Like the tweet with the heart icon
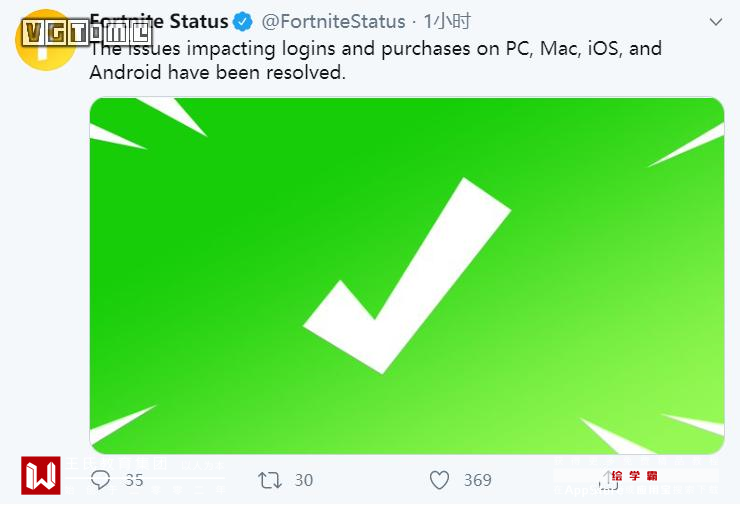The width and height of the screenshot is (740, 510). pos(439,480)
